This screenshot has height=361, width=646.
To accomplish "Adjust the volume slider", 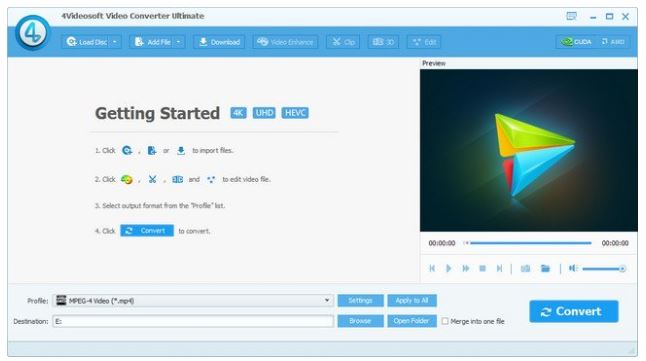I will point(604,269).
